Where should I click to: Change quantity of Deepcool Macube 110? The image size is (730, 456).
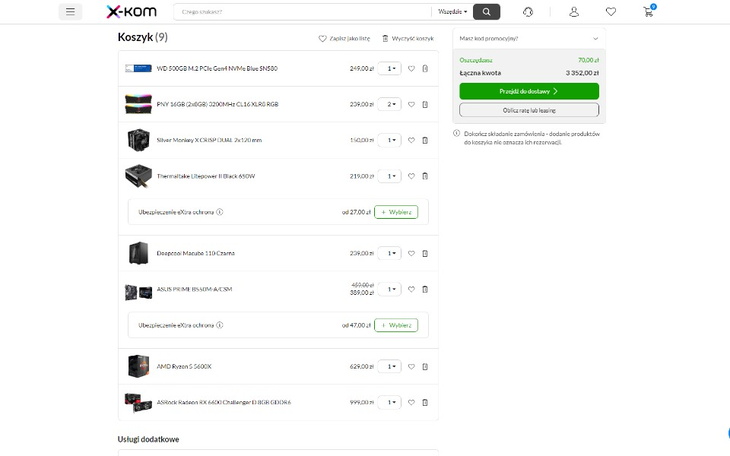coord(389,253)
